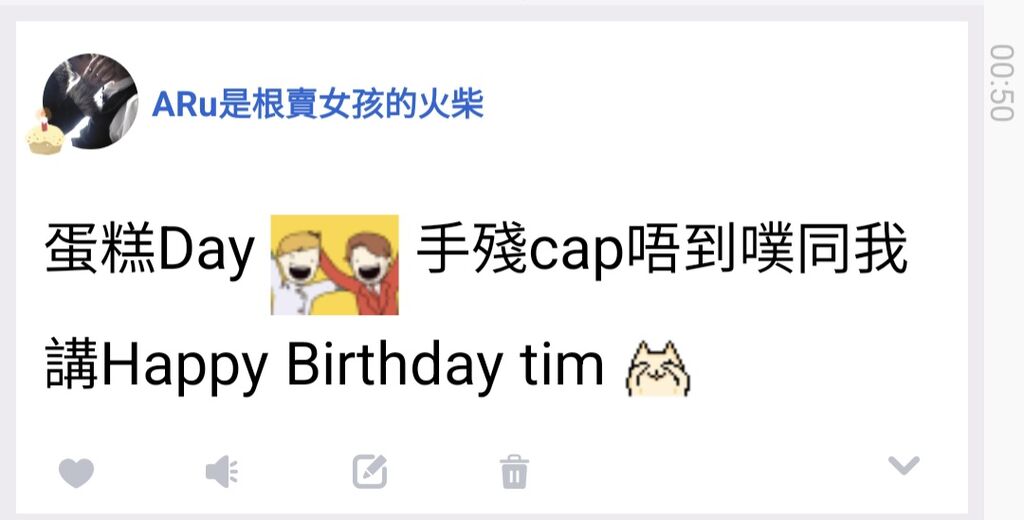This screenshot has height=520, width=1024.
Task: Delete the post with the trash icon
Action: click(515, 472)
